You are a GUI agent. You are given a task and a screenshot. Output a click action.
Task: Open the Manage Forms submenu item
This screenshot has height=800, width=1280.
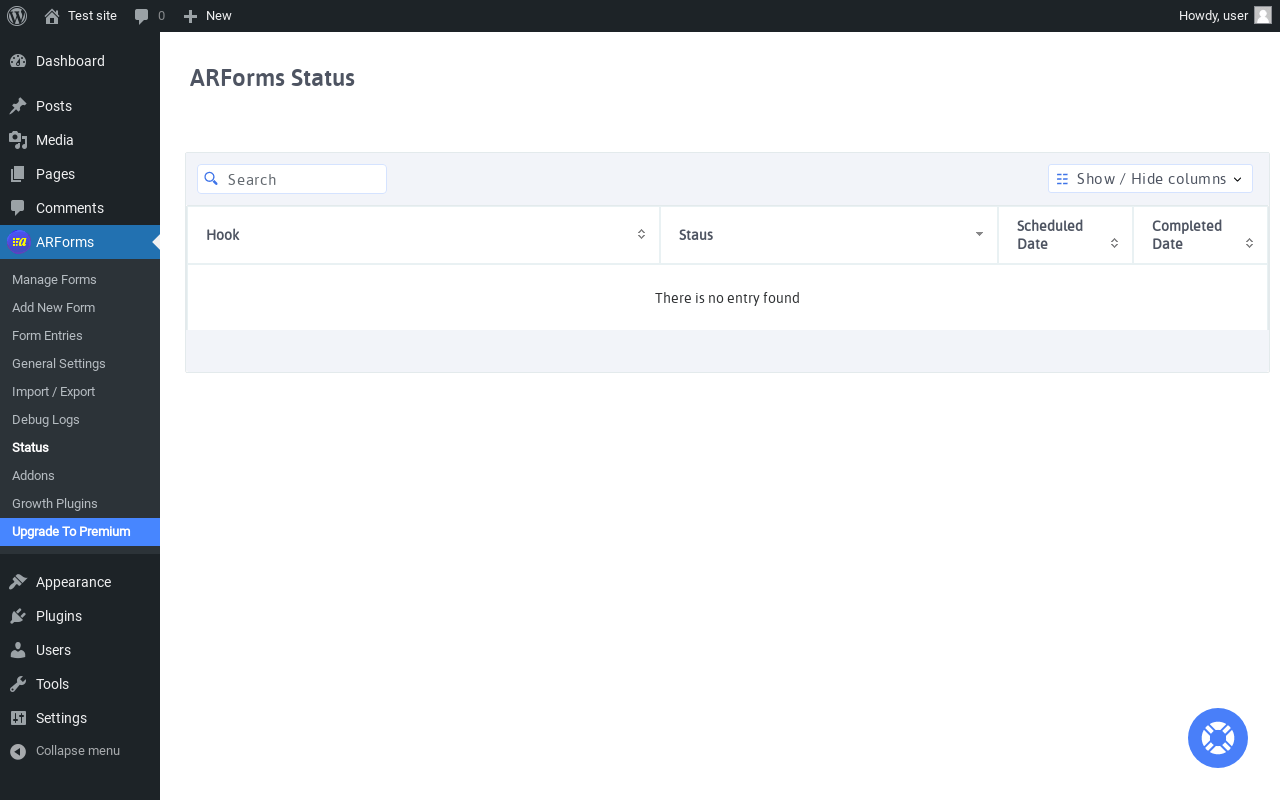click(x=54, y=280)
